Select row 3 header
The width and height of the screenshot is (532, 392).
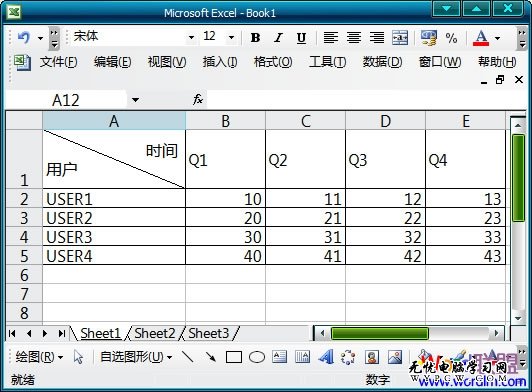[24, 218]
